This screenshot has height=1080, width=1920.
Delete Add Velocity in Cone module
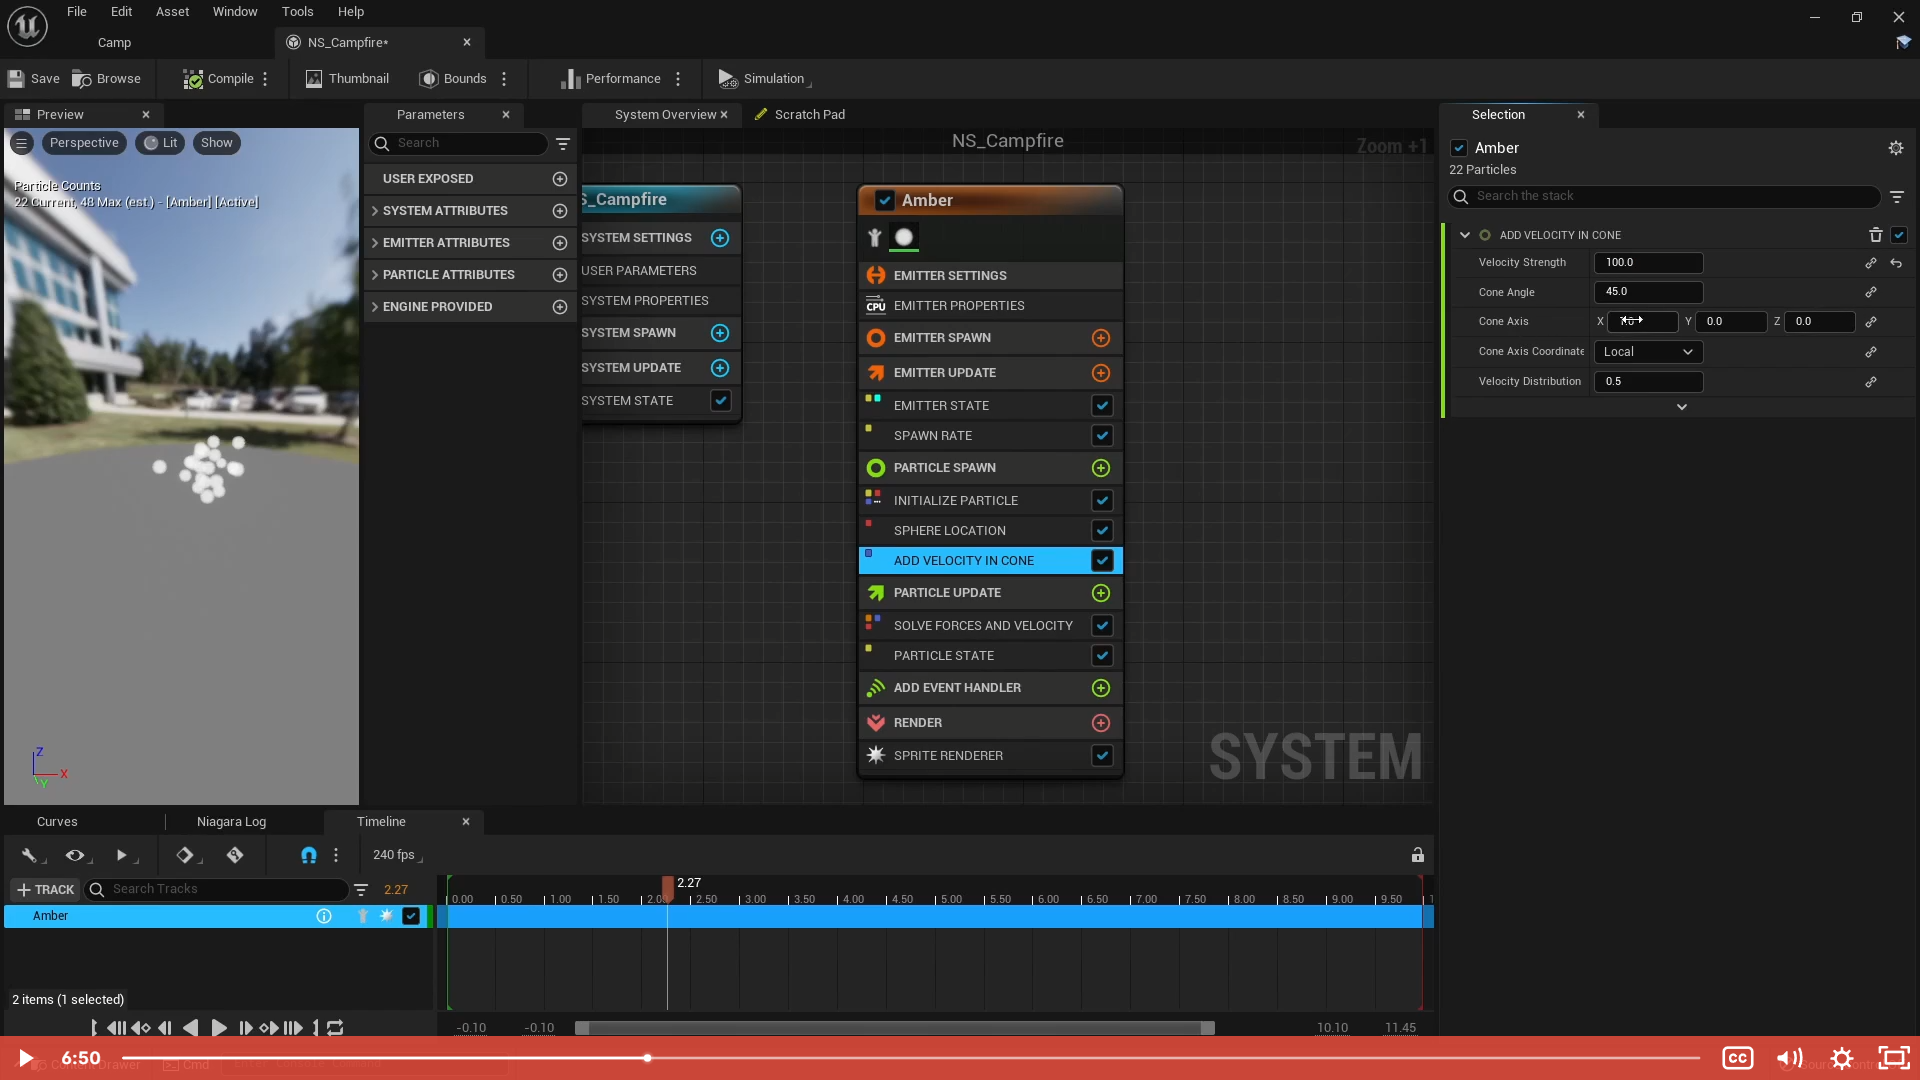click(1875, 235)
